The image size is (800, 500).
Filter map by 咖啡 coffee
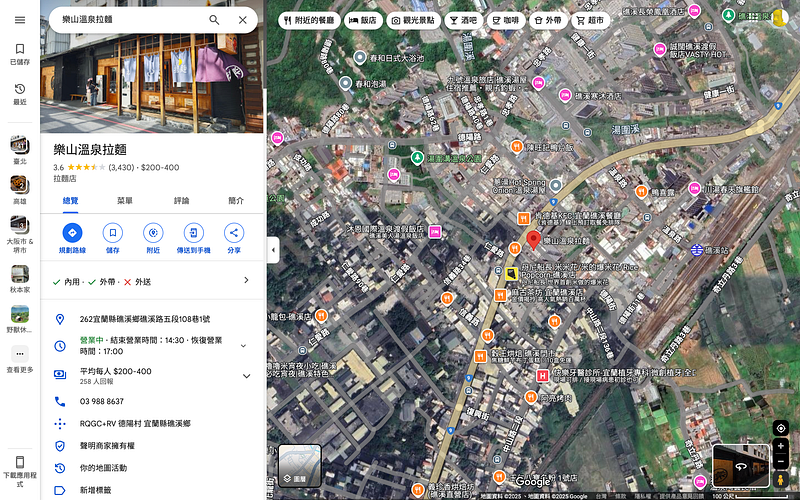pos(506,20)
